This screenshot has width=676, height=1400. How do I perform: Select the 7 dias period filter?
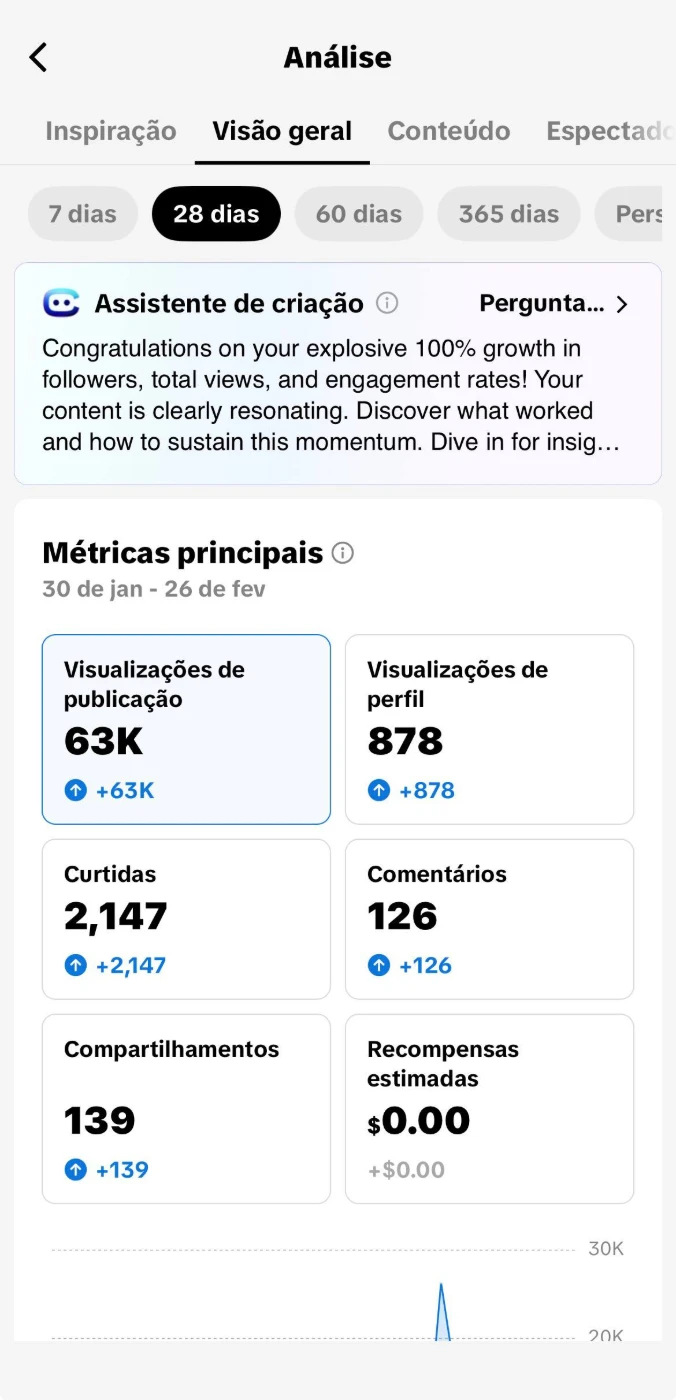coord(82,214)
